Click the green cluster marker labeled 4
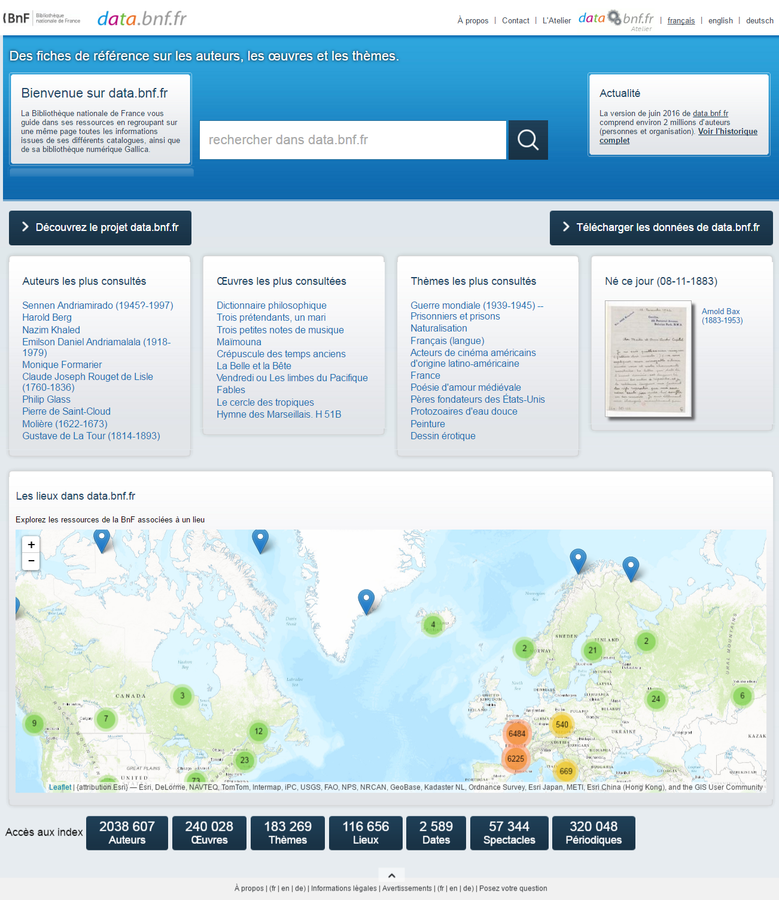This screenshot has width=779, height=900. point(433,624)
